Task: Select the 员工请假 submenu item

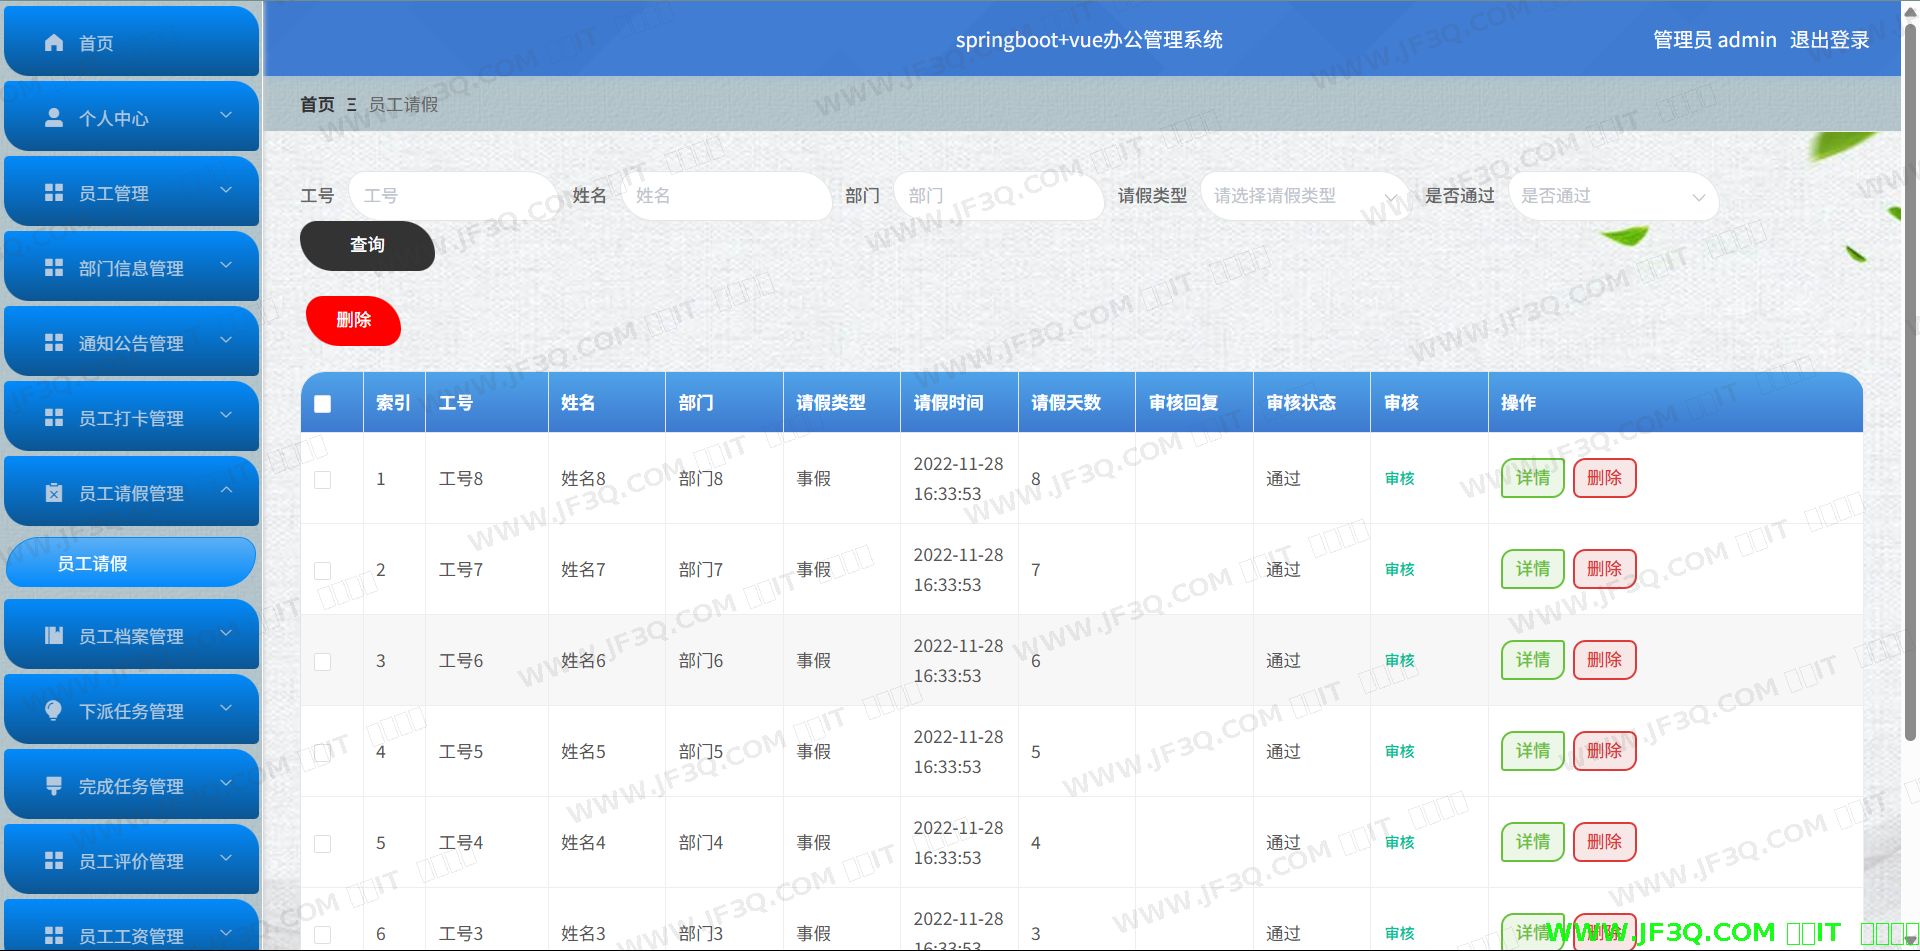Action: click(131, 563)
